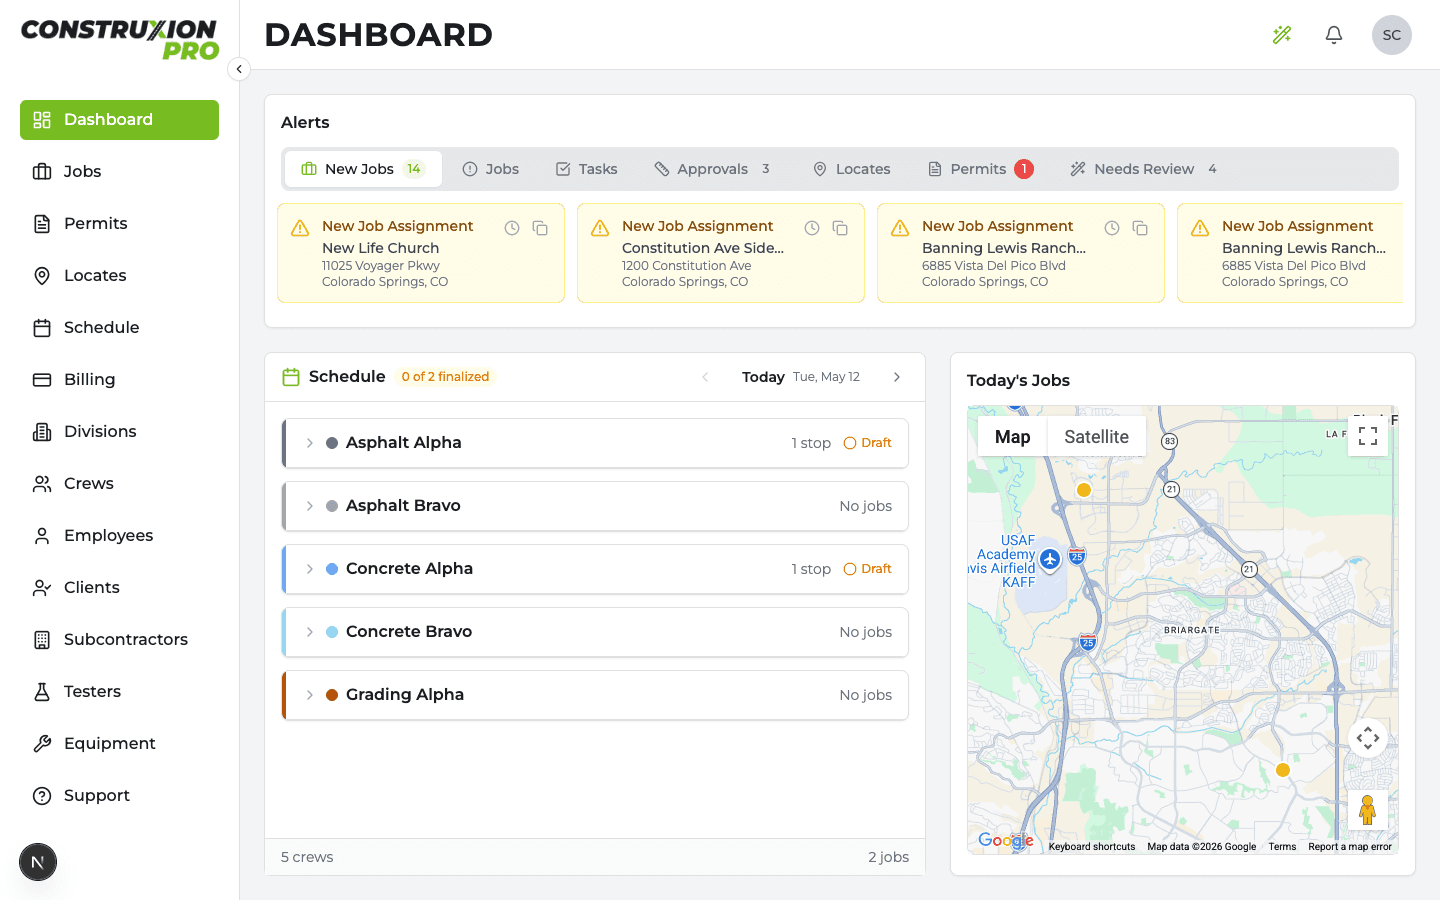Click Report a map error link
Screen dimensions: 1440x900
click(1350, 847)
